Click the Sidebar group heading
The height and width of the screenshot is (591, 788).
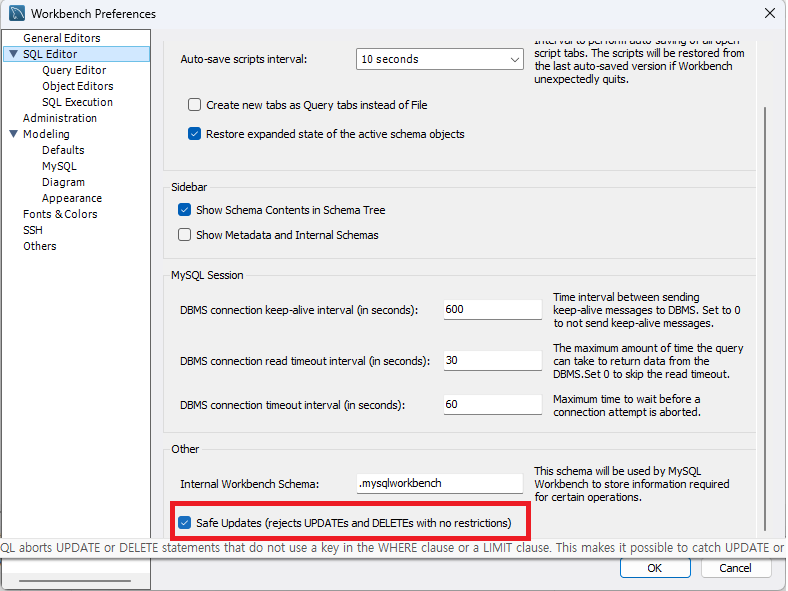point(189,187)
